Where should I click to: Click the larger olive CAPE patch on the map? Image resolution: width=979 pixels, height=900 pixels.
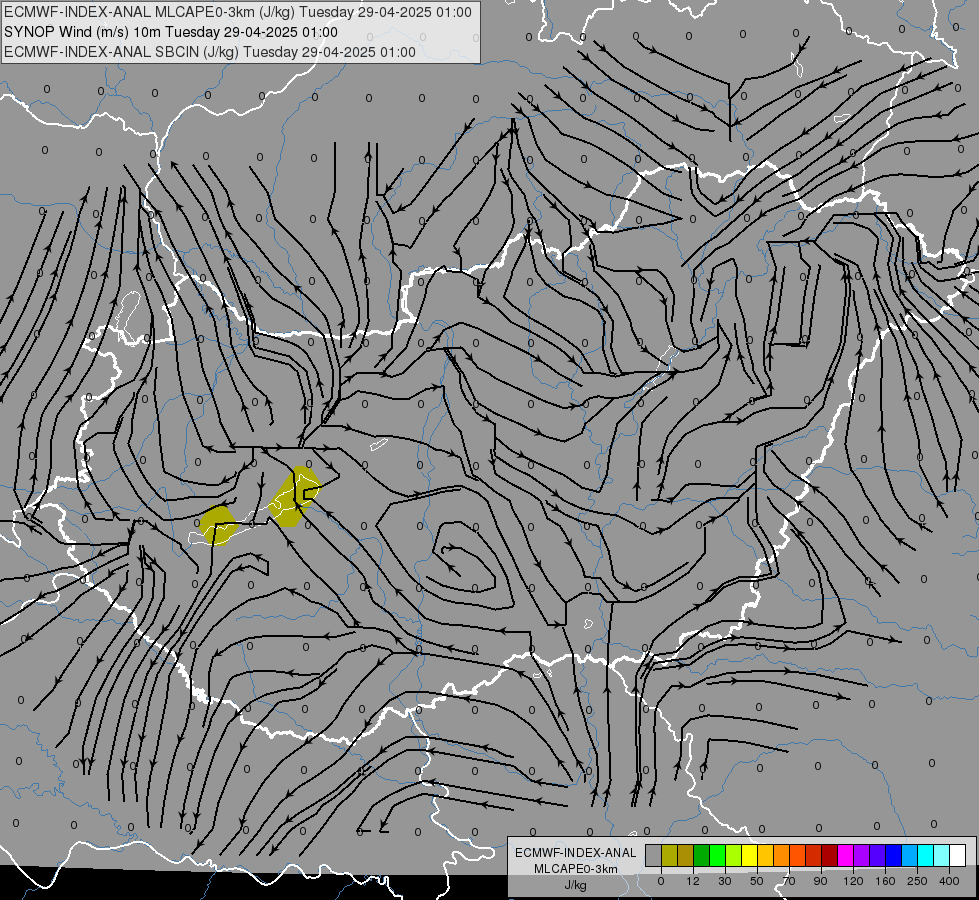click(x=294, y=497)
